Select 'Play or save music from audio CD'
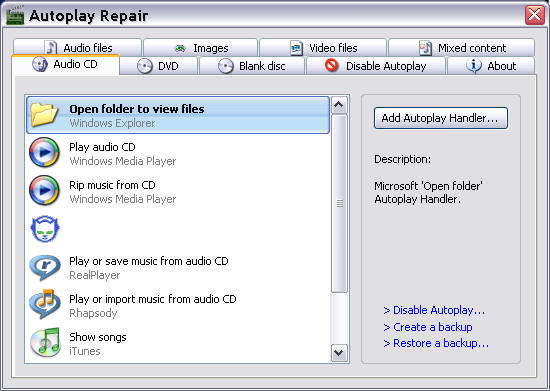Viewport: 550px width, 391px height. pyautogui.click(x=178, y=267)
